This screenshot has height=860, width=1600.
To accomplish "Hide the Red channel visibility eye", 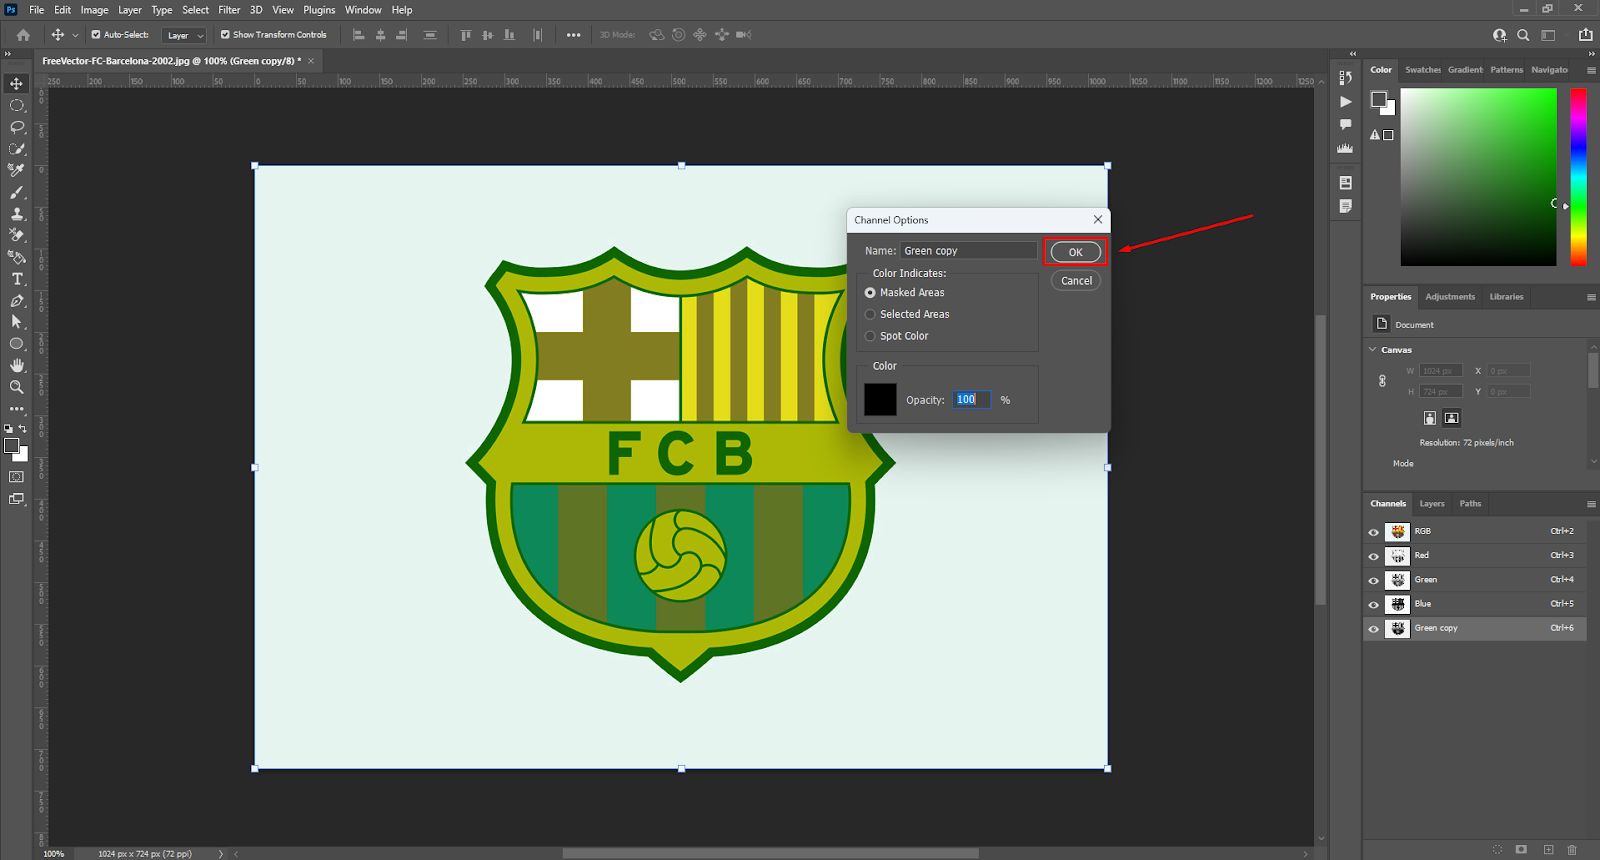I will [1373, 556].
